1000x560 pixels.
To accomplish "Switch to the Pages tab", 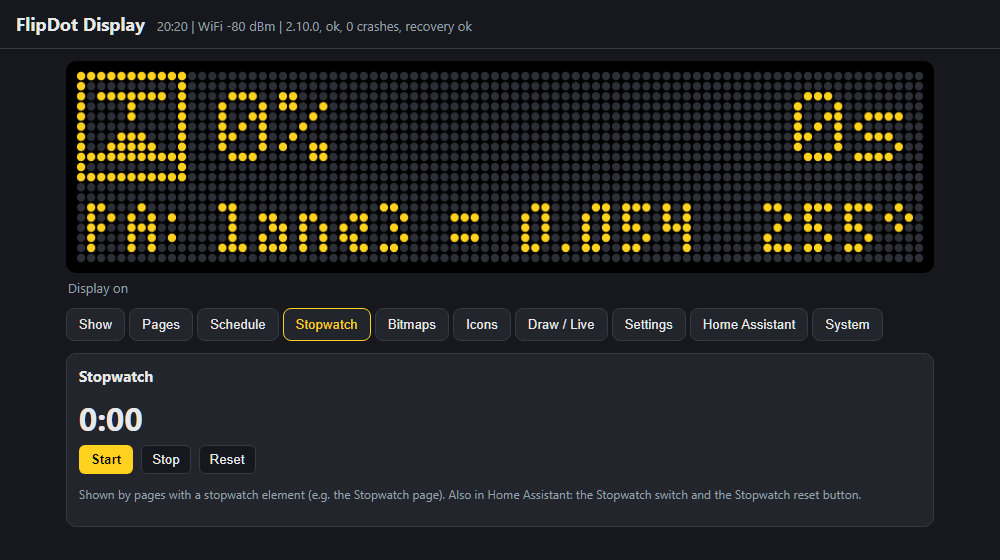I will pos(161,325).
